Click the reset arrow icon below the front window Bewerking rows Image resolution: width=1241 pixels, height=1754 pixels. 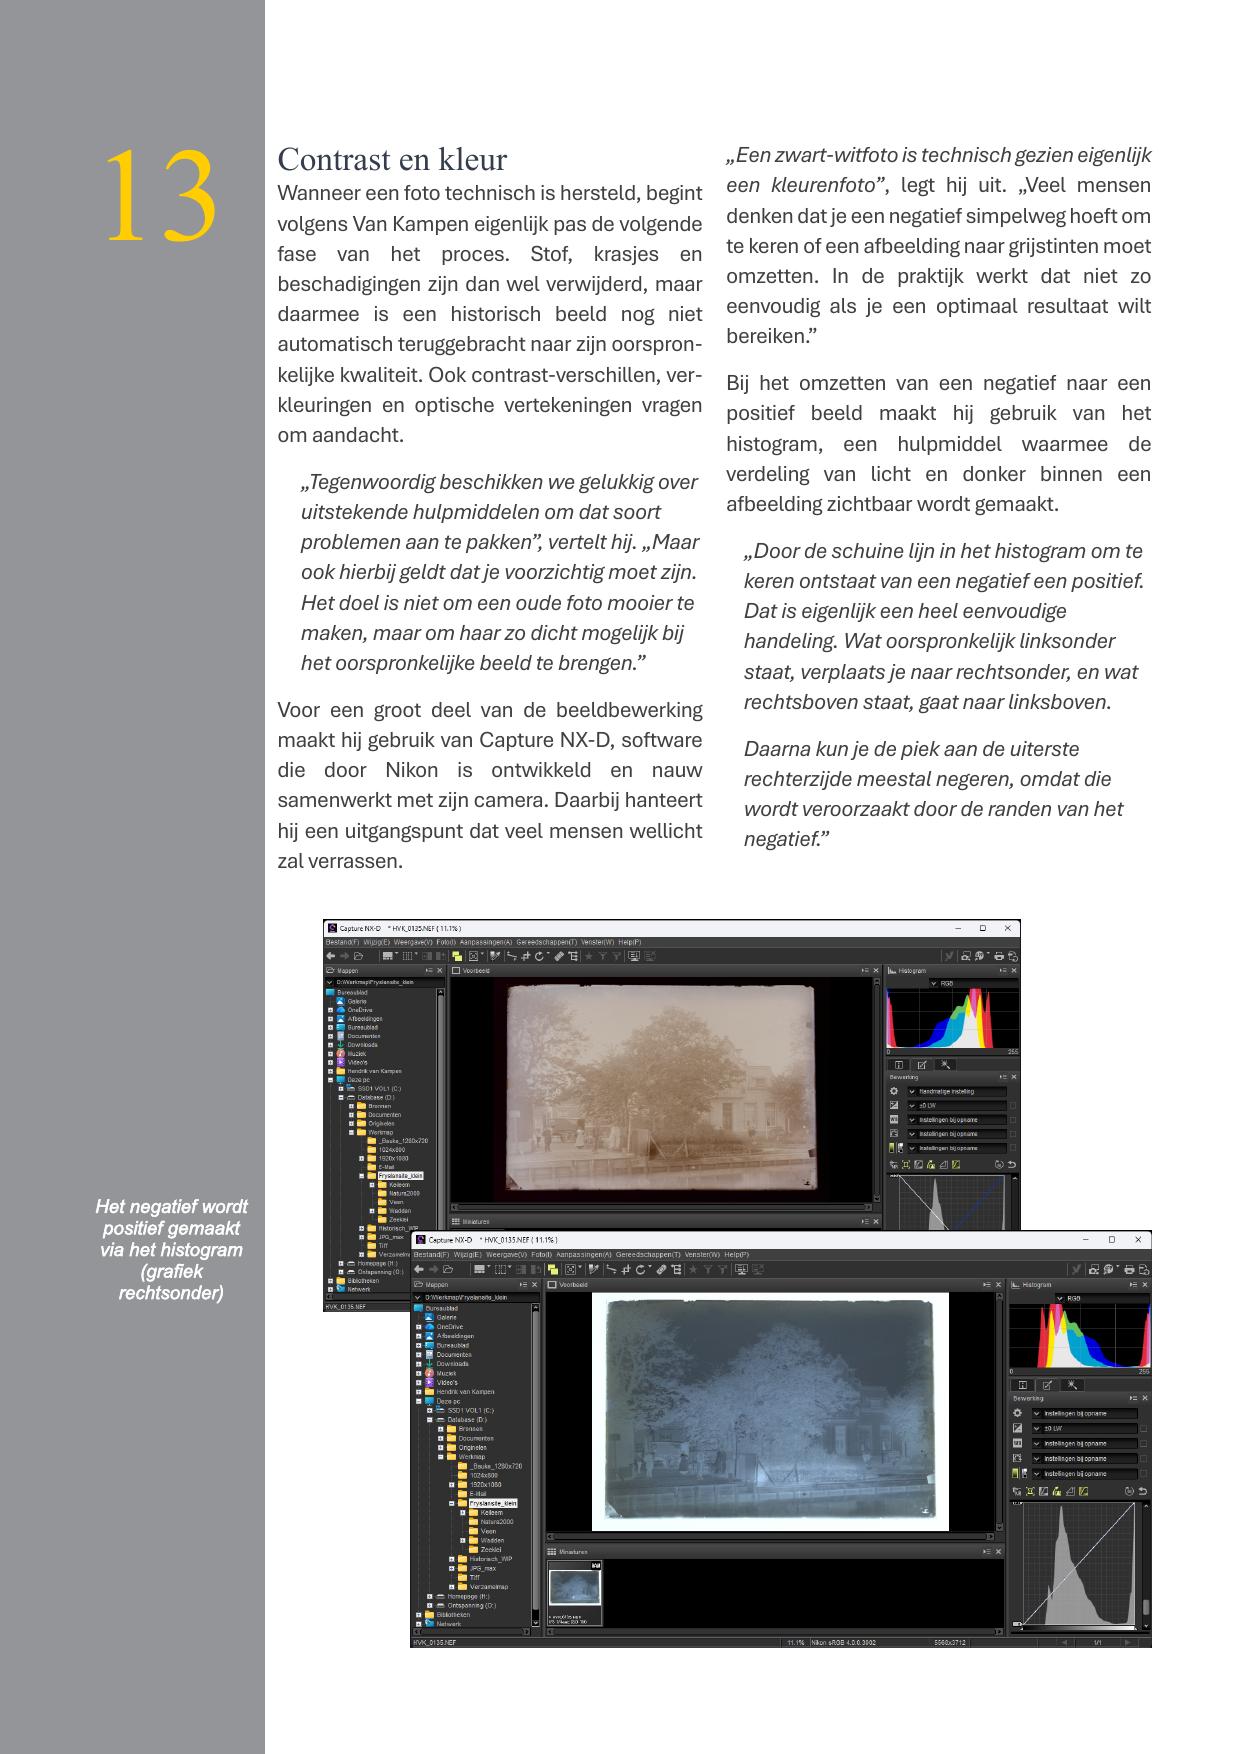coord(1143,1491)
